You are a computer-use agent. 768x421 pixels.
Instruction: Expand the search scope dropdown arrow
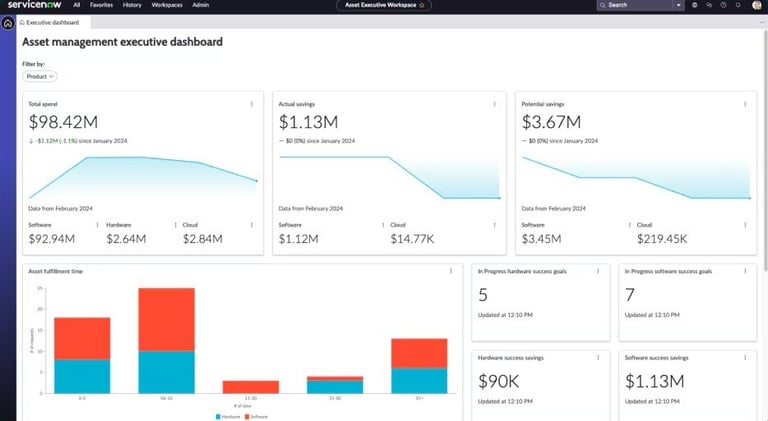click(x=679, y=5)
